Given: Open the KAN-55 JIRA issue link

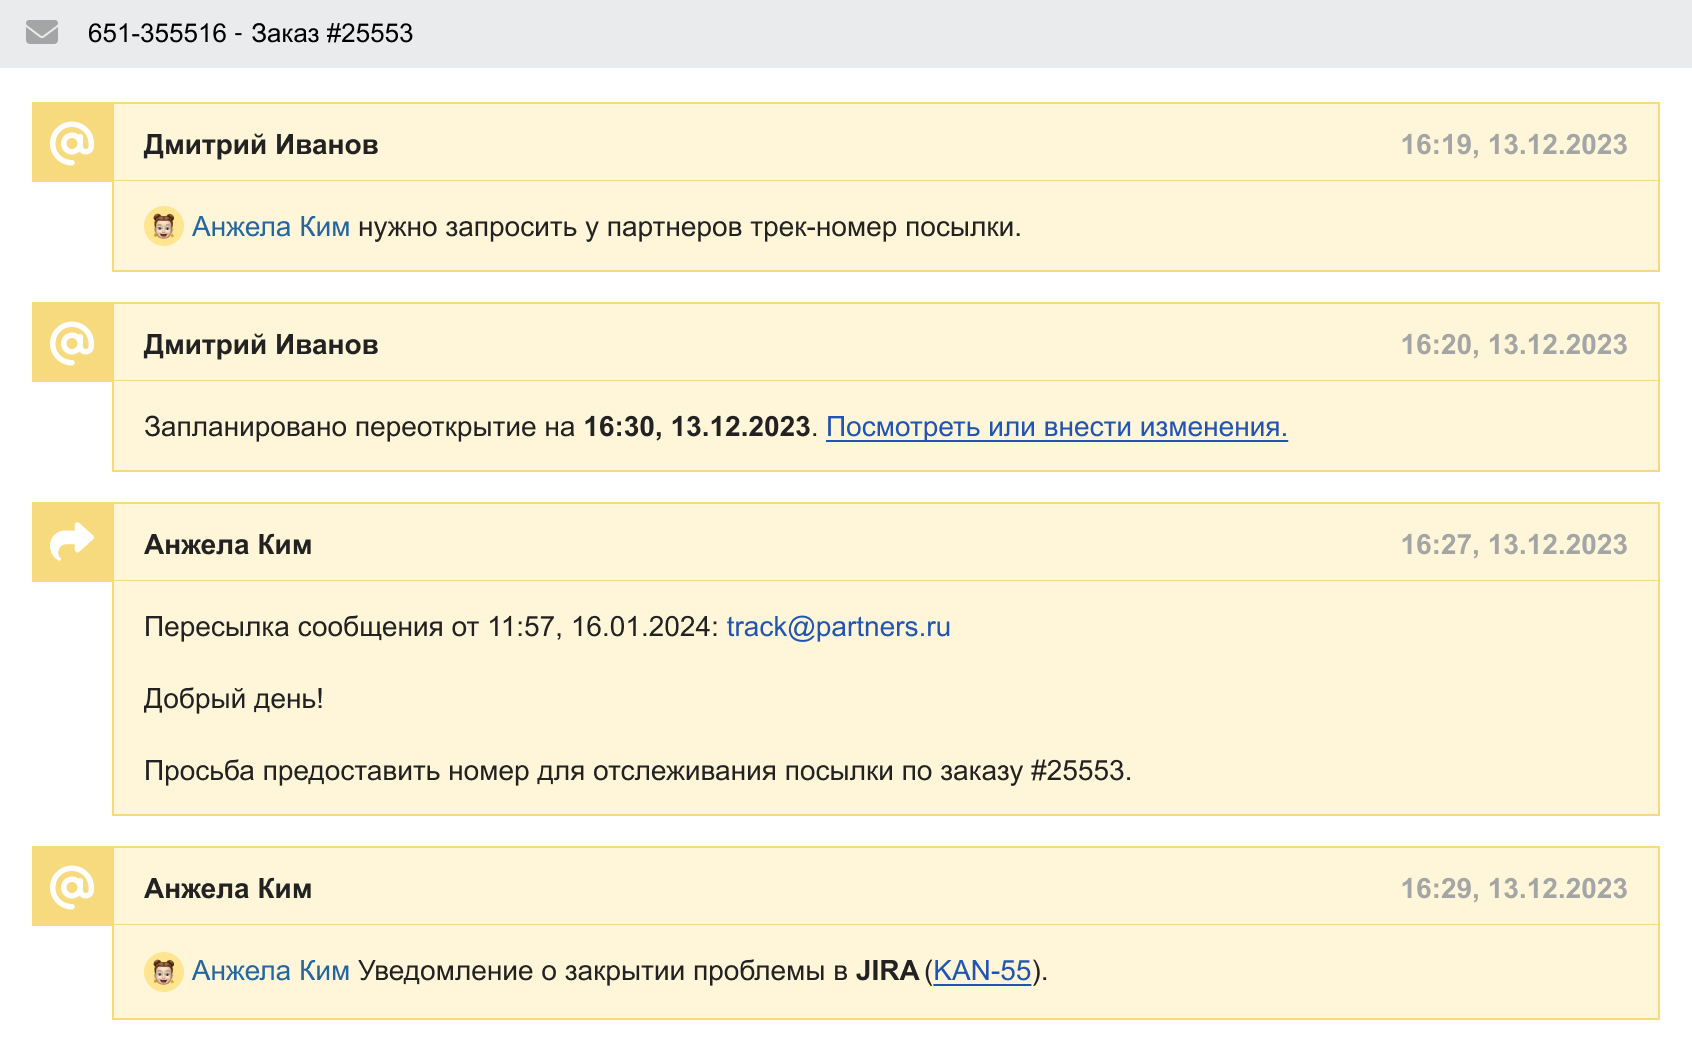Looking at the screenshot, I should (x=981, y=971).
